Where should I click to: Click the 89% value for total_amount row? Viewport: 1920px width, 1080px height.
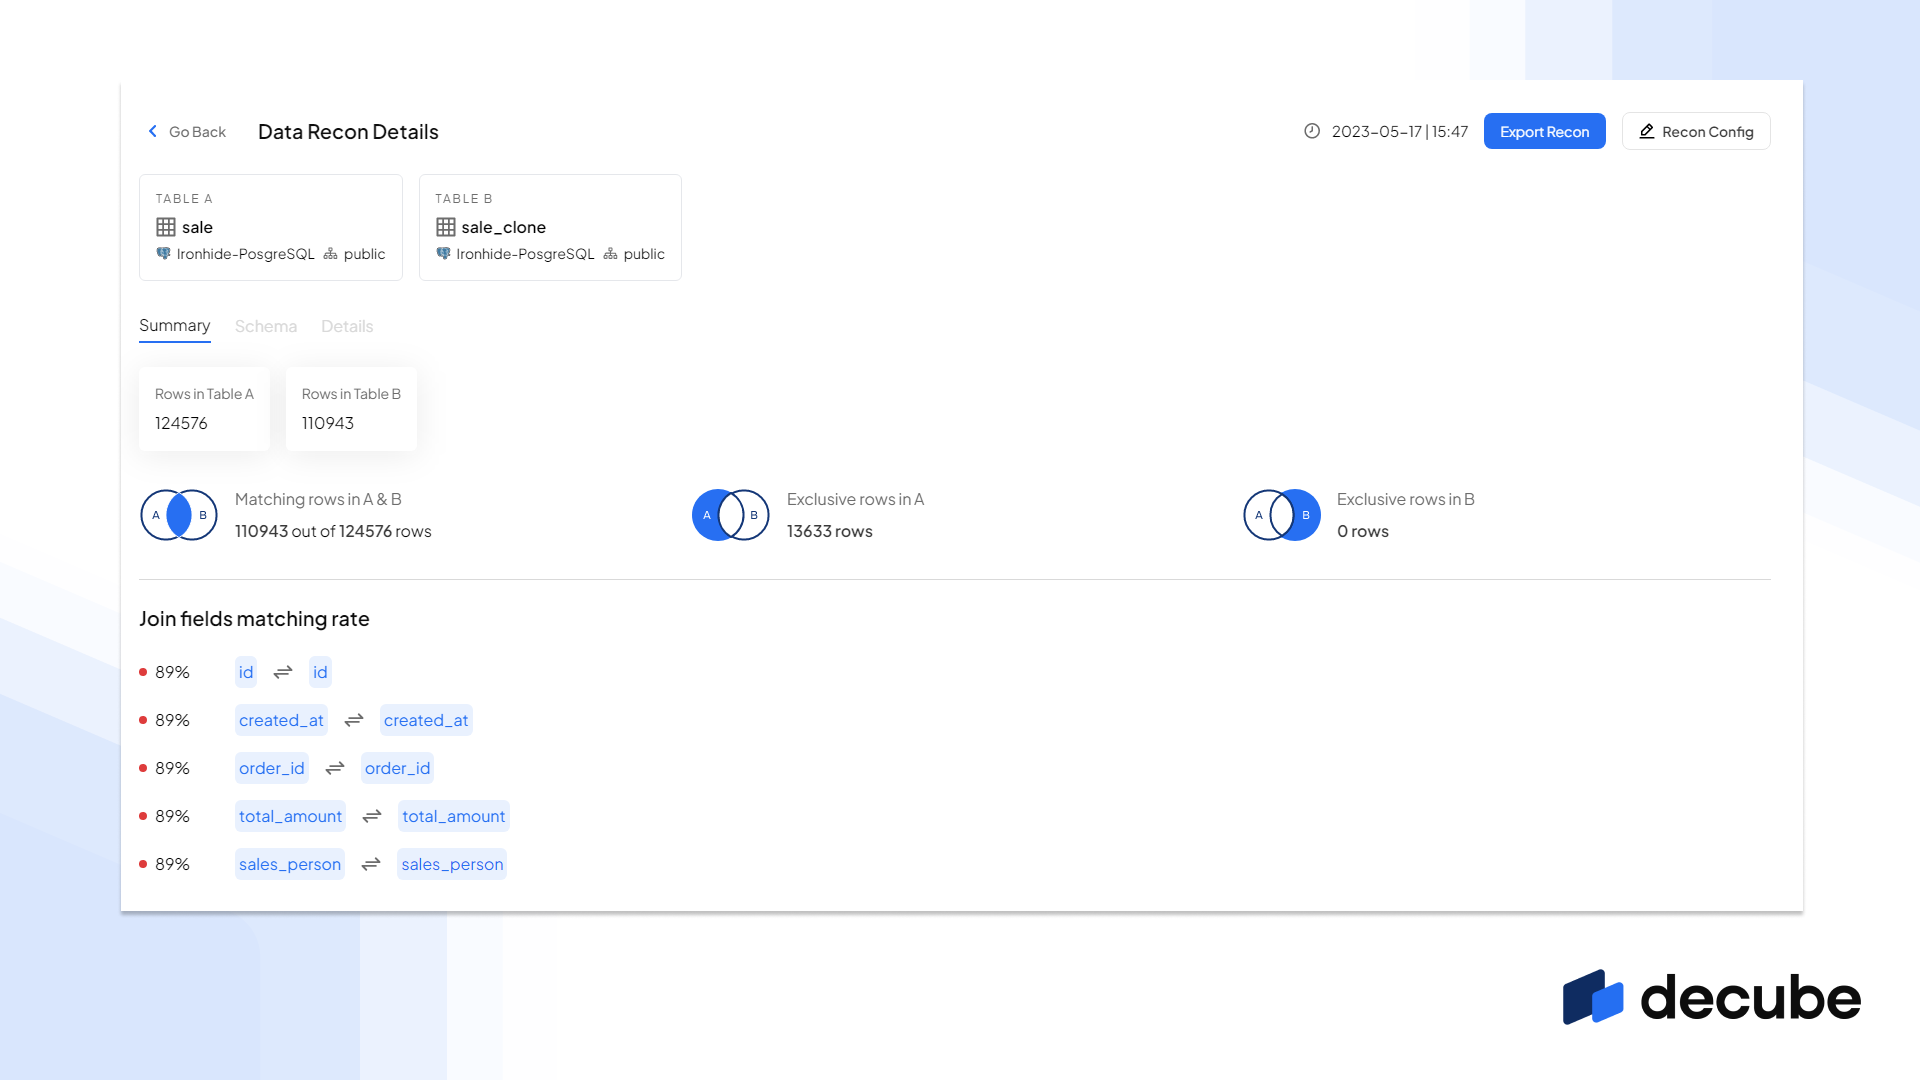coord(172,816)
